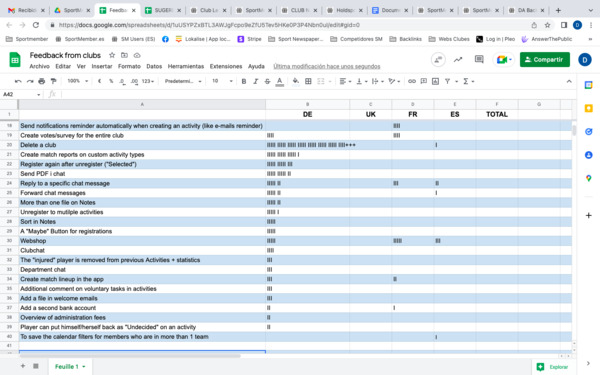Open the all sheets list icon
Viewport: 600px width, 375px height.
coord(36,366)
